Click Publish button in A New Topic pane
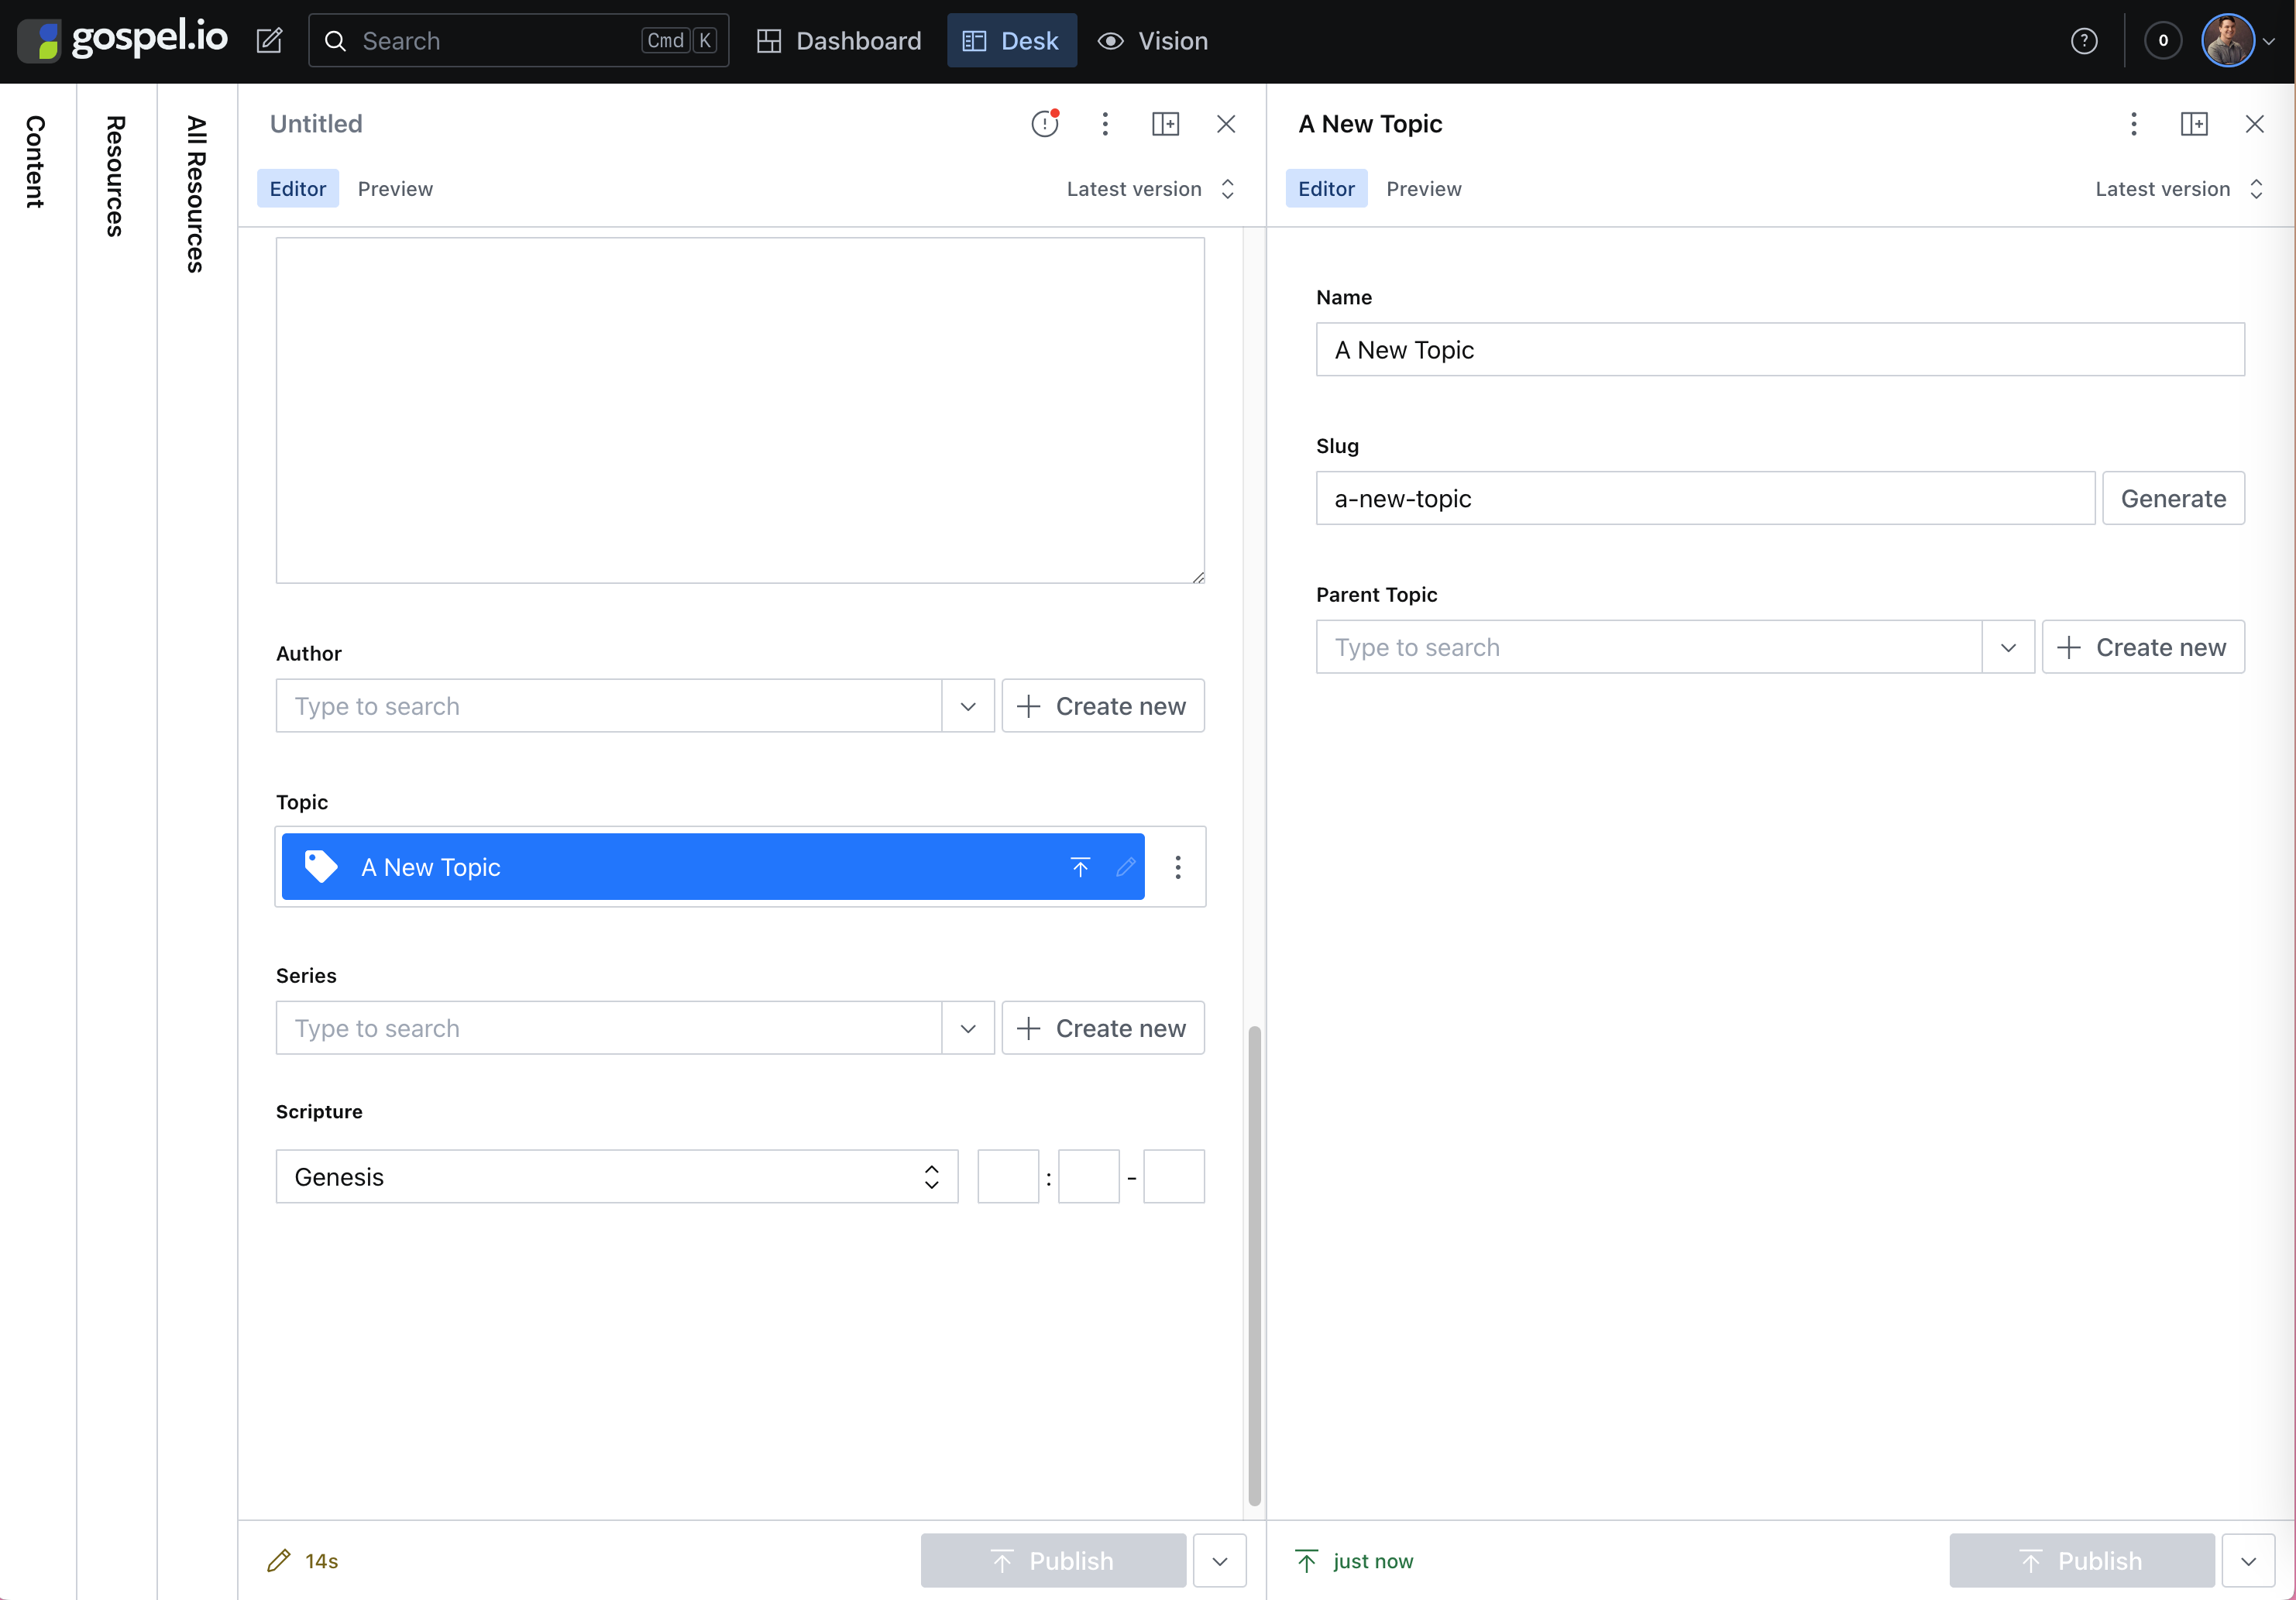This screenshot has height=1600, width=2296. pos(2082,1561)
